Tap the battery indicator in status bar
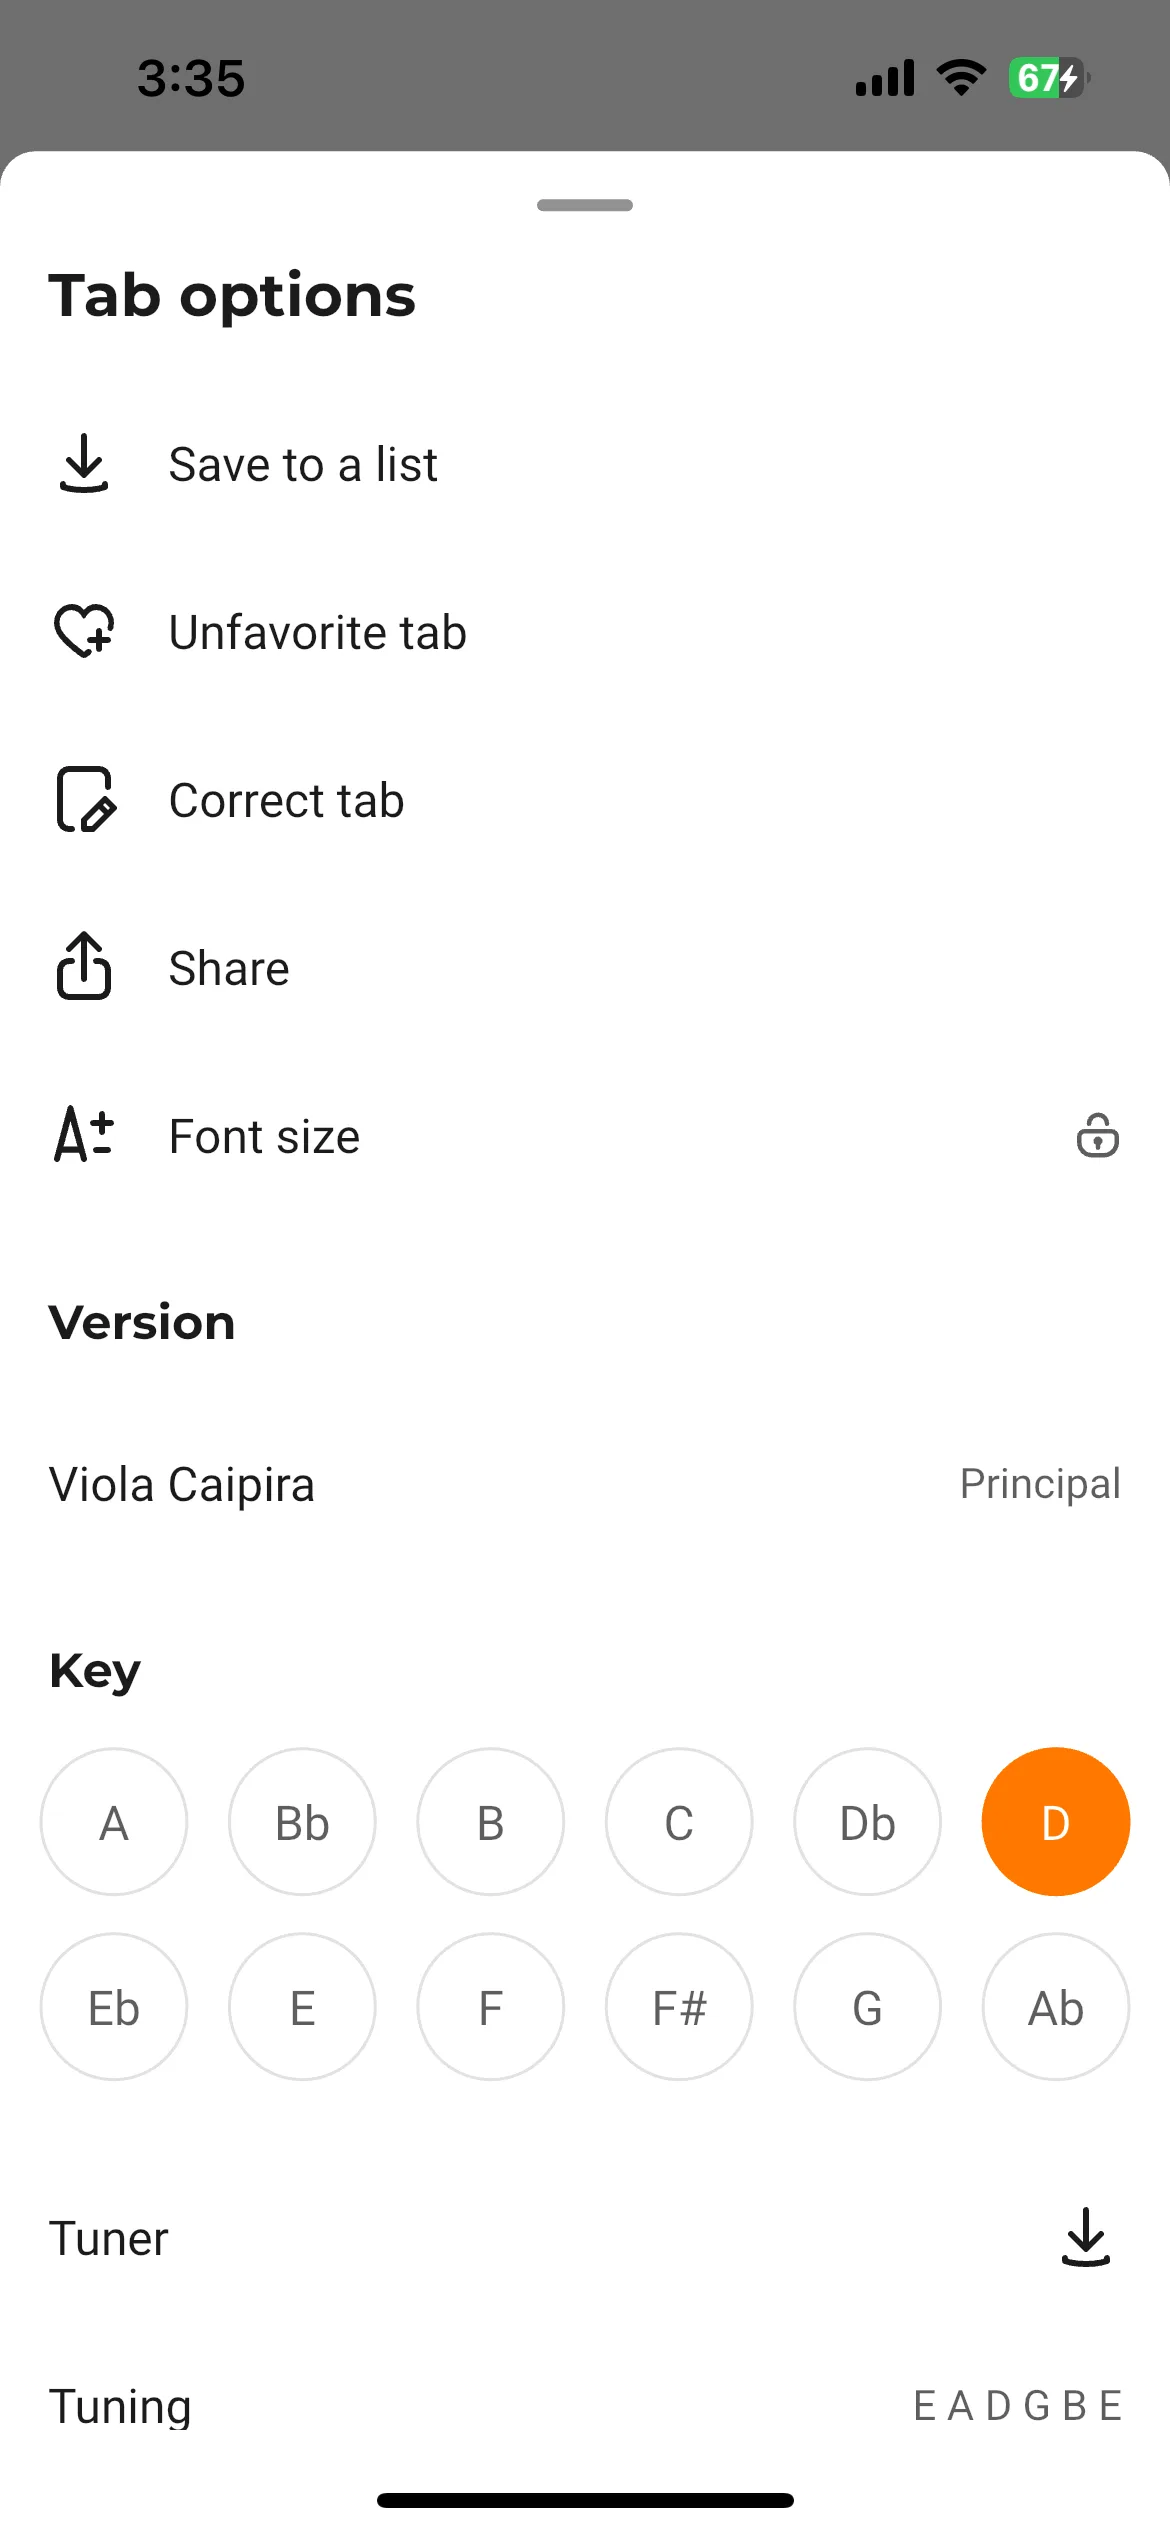The height and width of the screenshot is (2532, 1170). (1048, 78)
